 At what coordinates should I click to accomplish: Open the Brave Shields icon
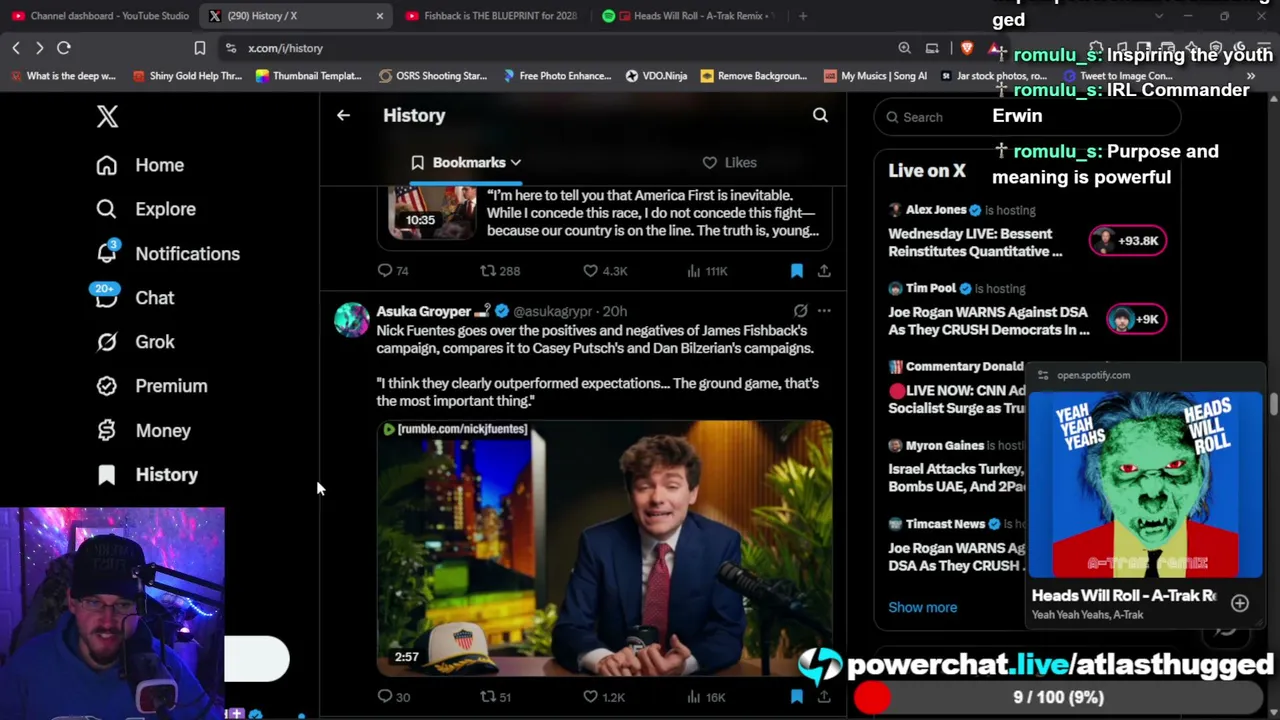click(966, 48)
